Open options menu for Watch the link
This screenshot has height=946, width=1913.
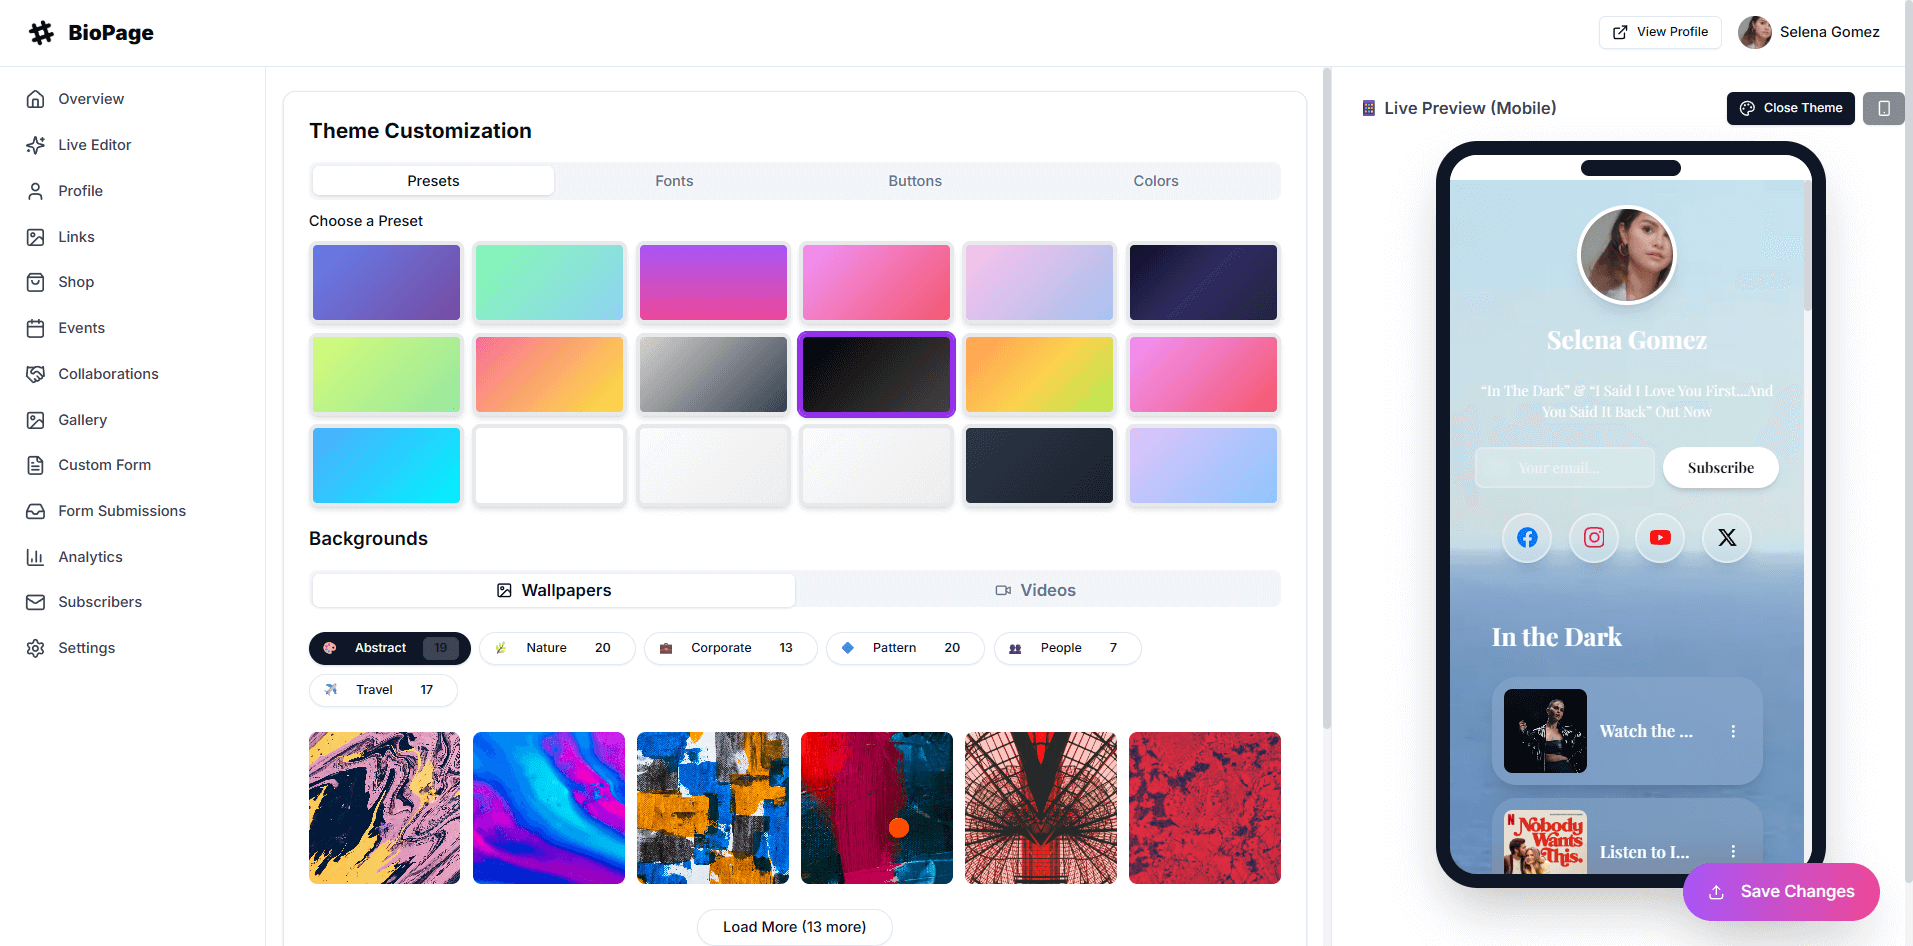(x=1733, y=731)
